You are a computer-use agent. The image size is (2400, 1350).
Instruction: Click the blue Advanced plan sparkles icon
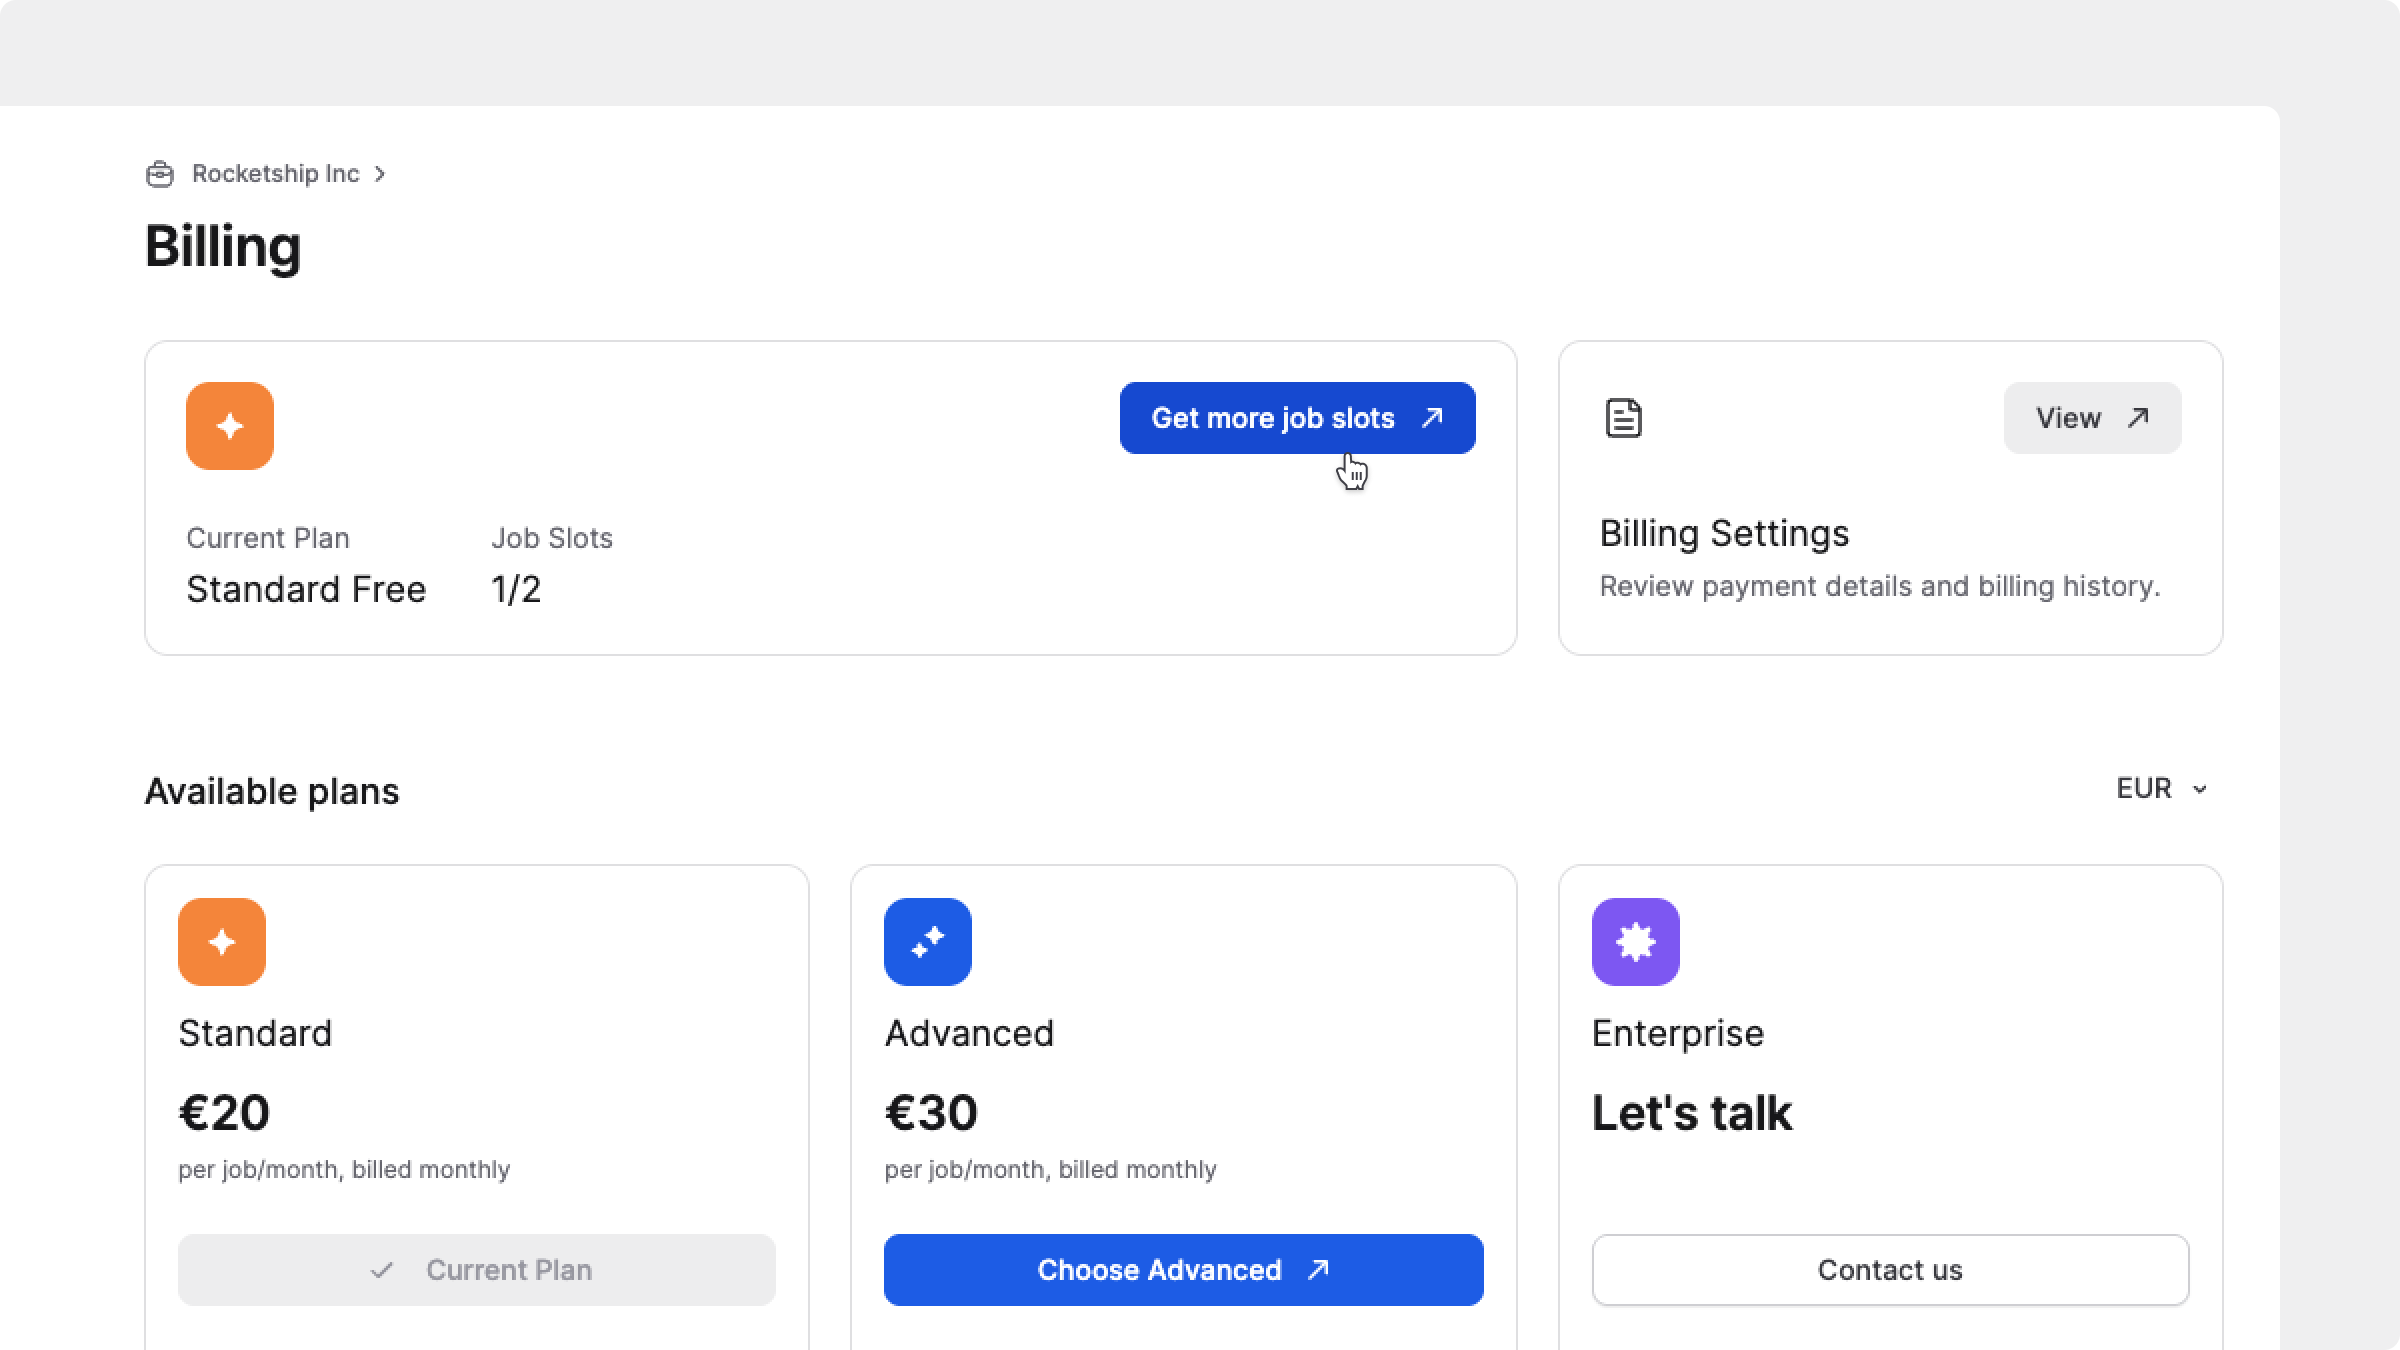point(927,942)
